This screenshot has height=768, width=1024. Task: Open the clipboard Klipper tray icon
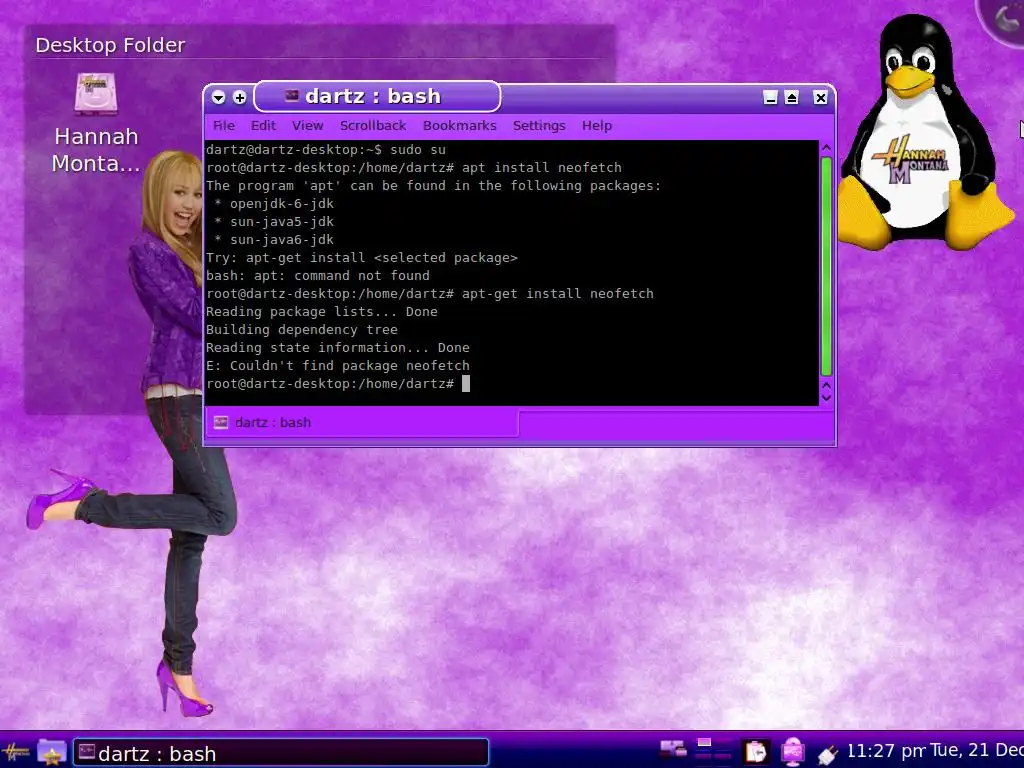[x=756, y=752]
